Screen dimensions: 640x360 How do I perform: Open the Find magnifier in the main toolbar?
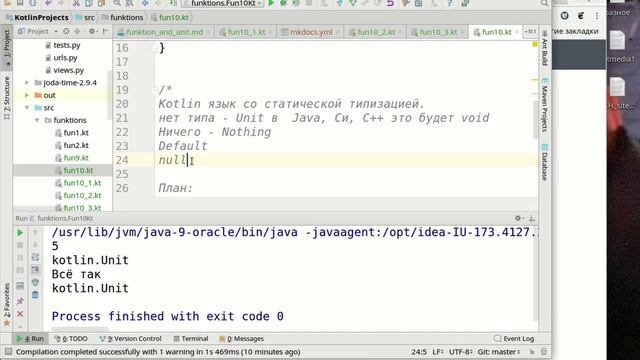pos(117,3)
